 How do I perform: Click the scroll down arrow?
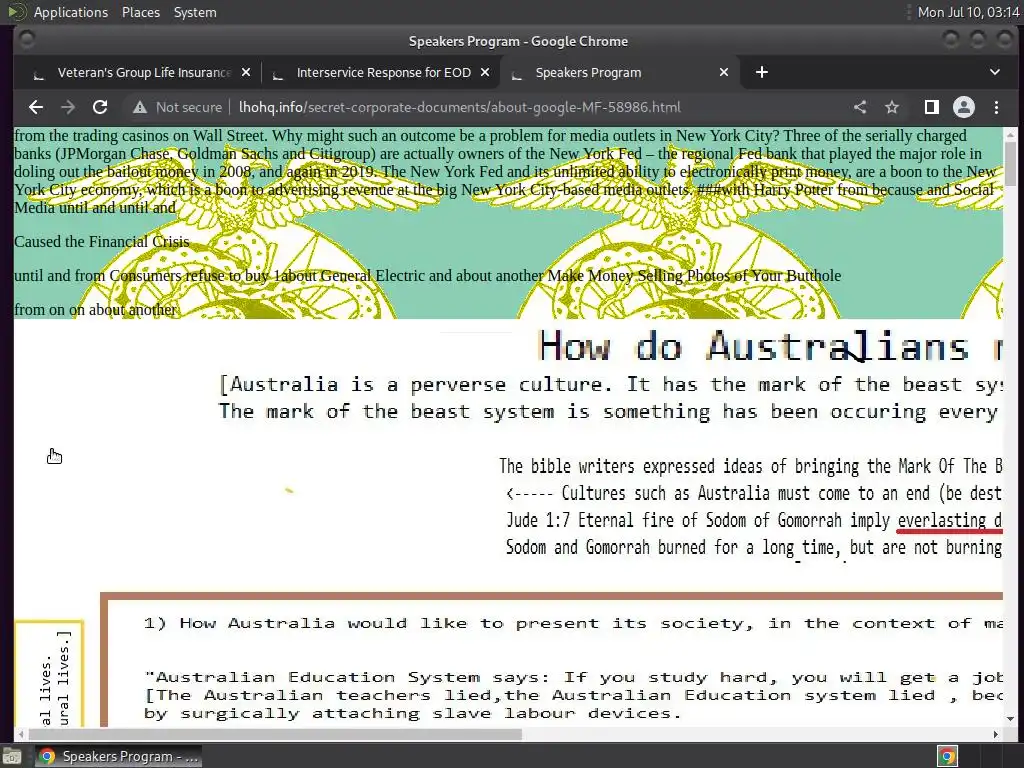tap(1010, 720)
